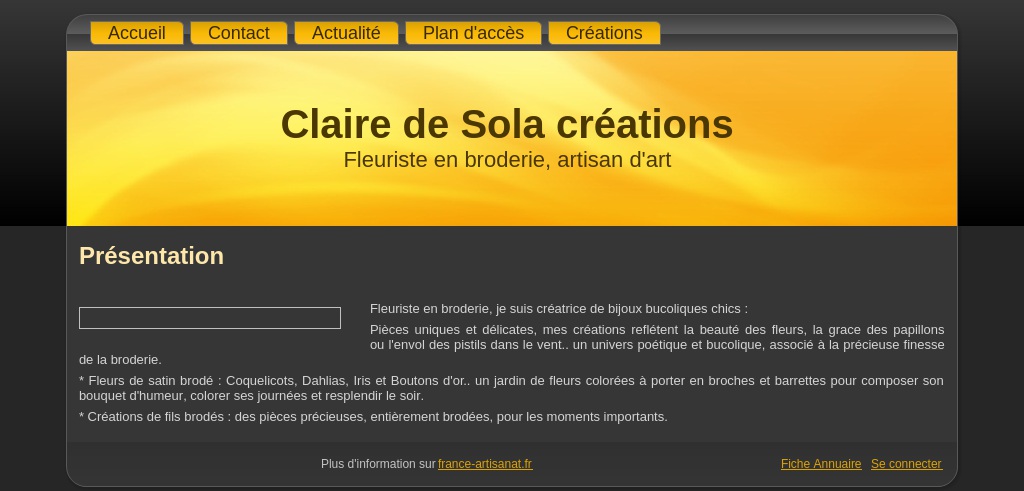View the Créations tab
The height and width of the screenshot is (491, 1024).
[604, 33]
